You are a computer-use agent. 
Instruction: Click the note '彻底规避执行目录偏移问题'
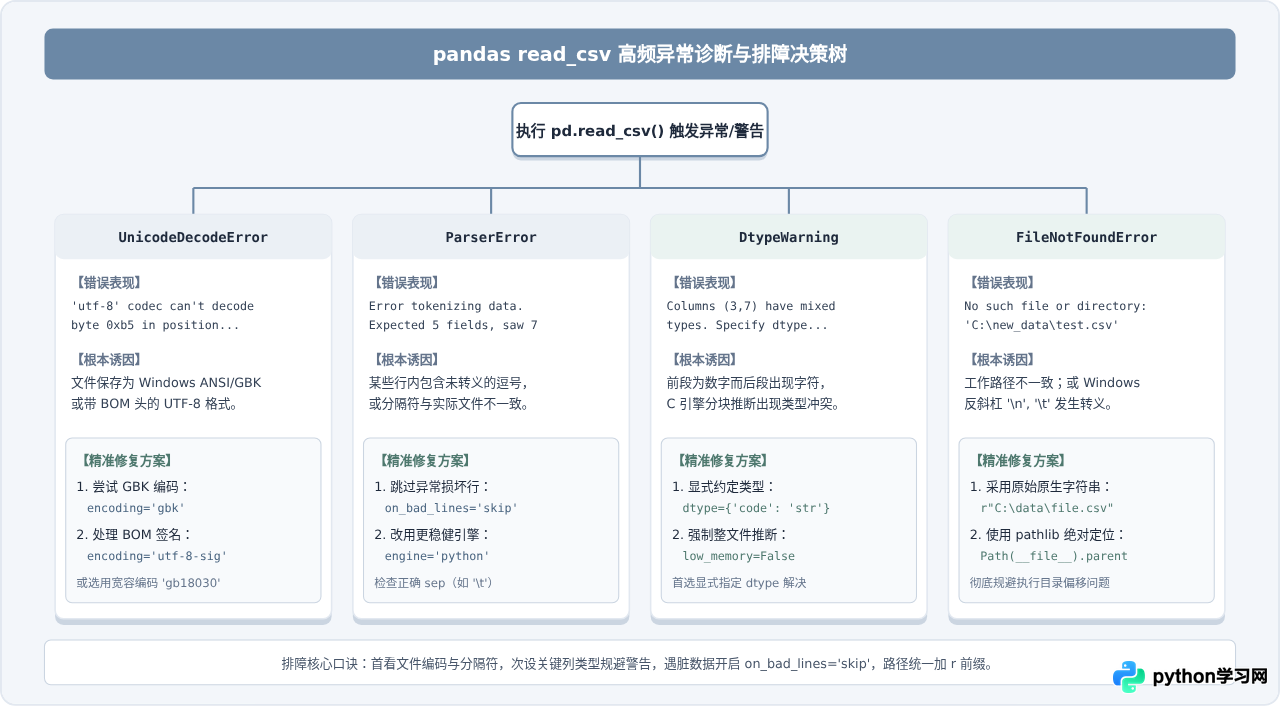pyautogui.click(x=1040, y=582)
